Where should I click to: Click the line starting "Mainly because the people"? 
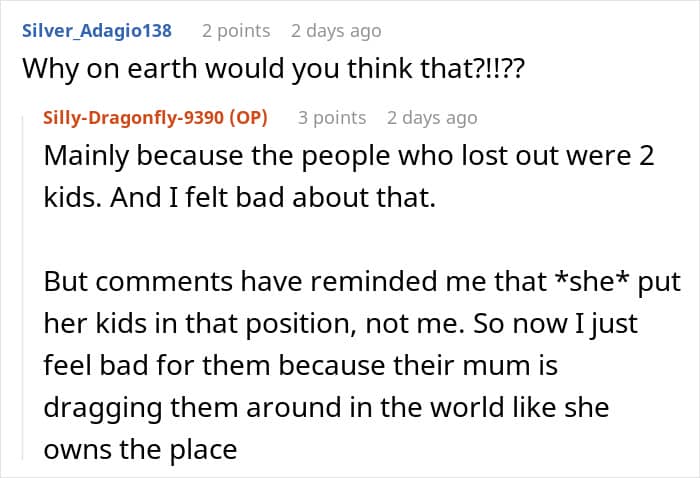[x=345, y=157]
